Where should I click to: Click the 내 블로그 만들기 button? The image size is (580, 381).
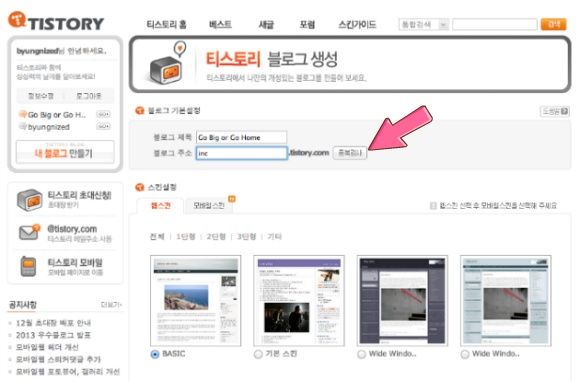point(65,151)
